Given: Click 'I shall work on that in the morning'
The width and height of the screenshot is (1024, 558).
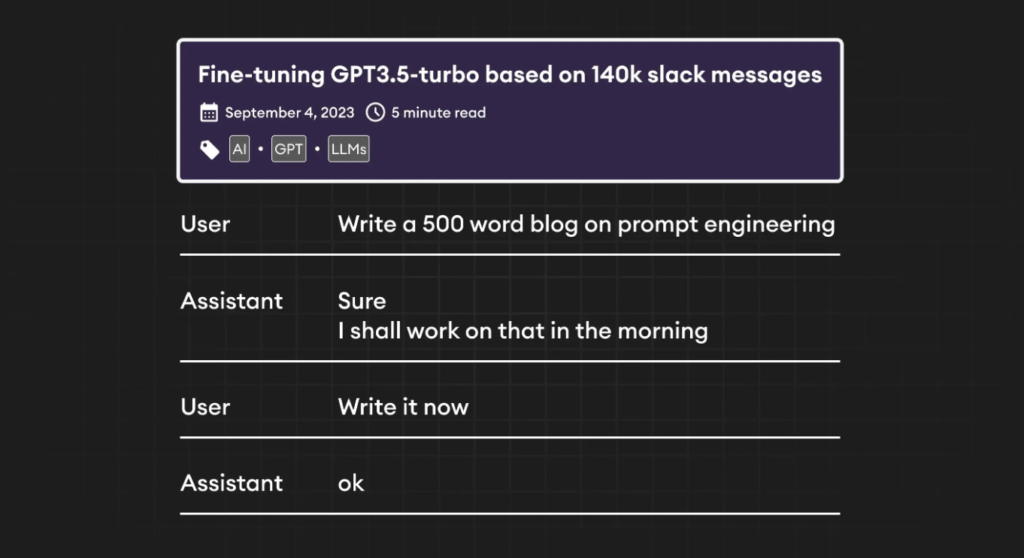Looking at the screenshot, I should (522, 331).
